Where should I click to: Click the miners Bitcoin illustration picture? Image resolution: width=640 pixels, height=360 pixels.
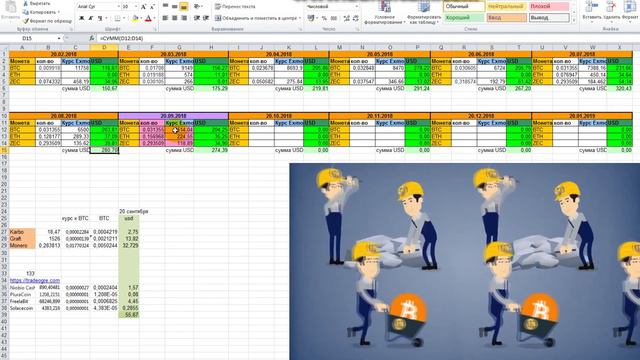pos(464,262)
